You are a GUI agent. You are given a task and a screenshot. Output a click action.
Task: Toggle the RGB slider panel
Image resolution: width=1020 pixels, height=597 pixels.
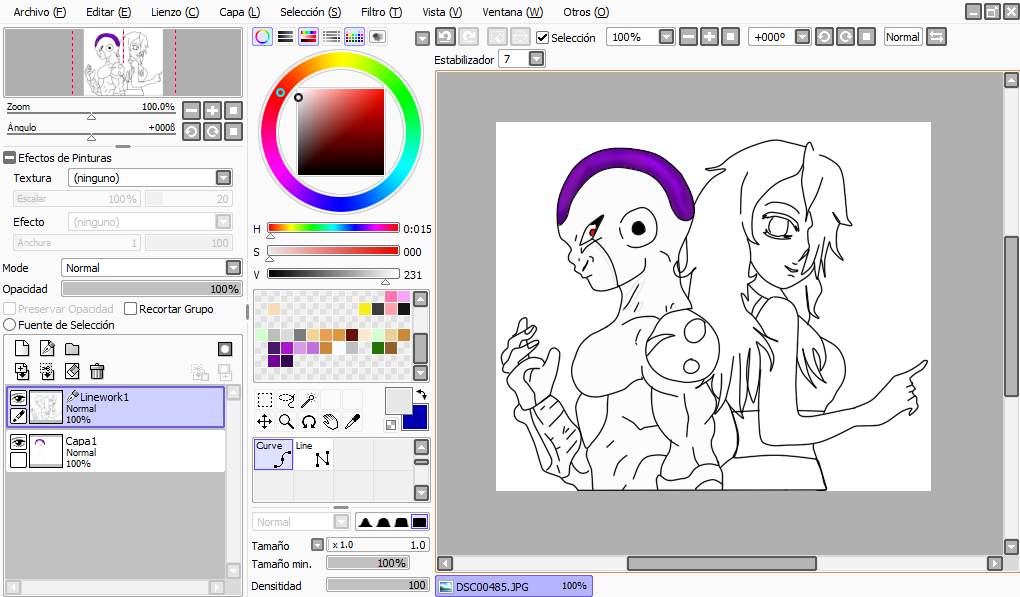tap(286, 36)
